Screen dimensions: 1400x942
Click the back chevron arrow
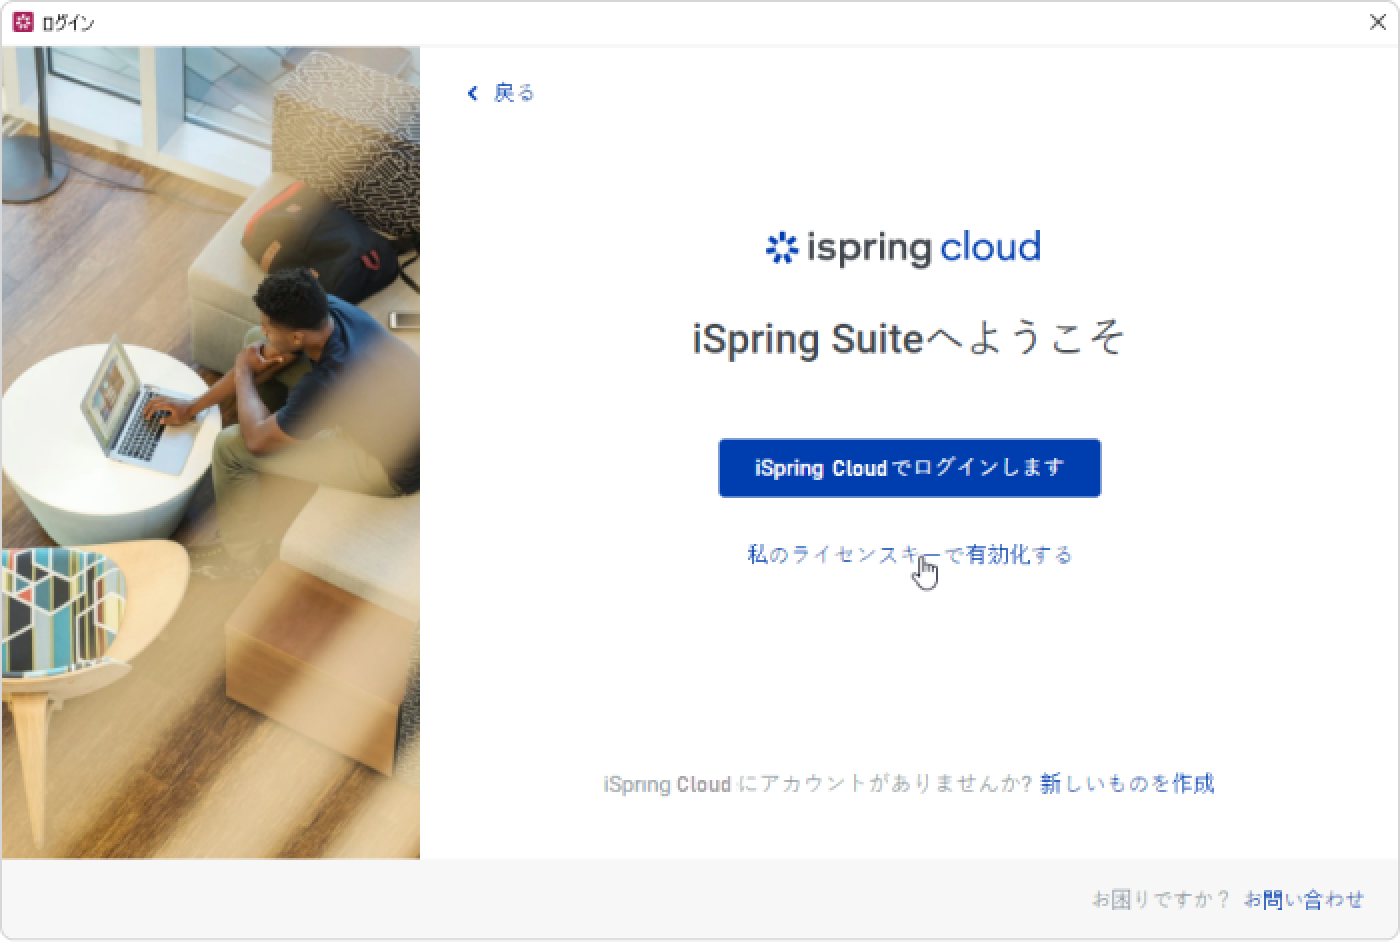tap(473, 93)
